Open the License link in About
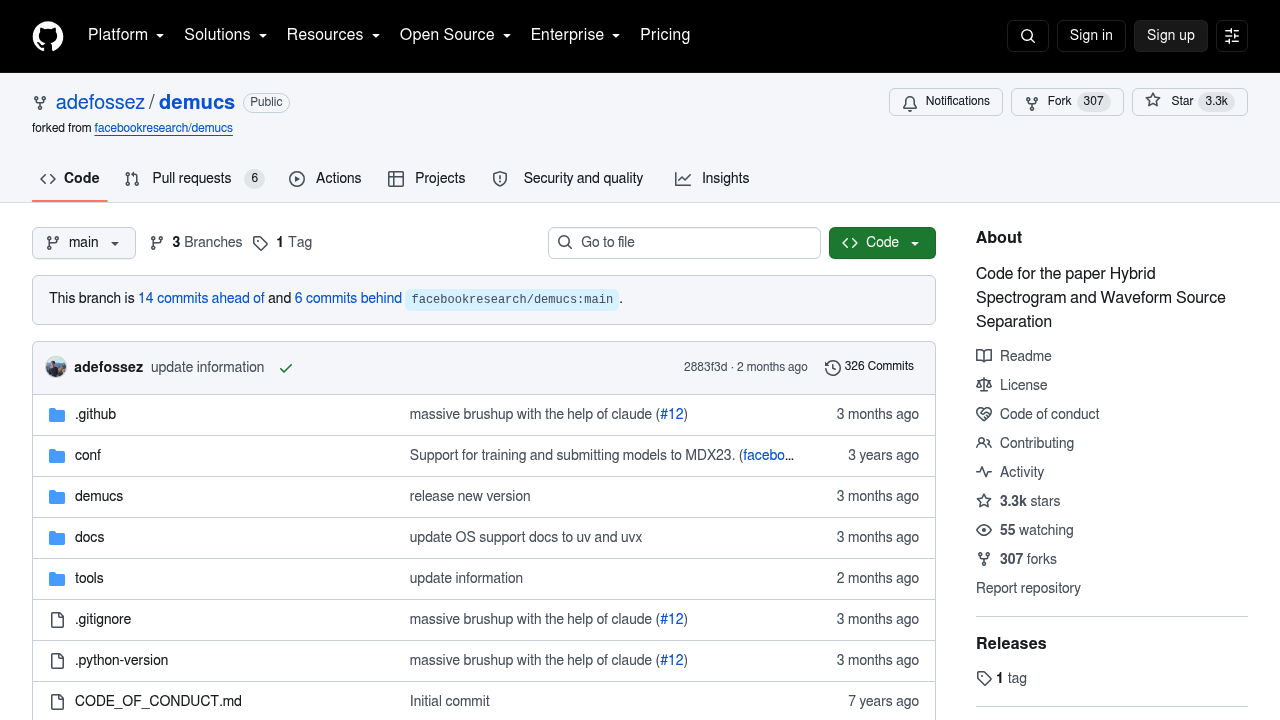 [x=1012, y=385]
